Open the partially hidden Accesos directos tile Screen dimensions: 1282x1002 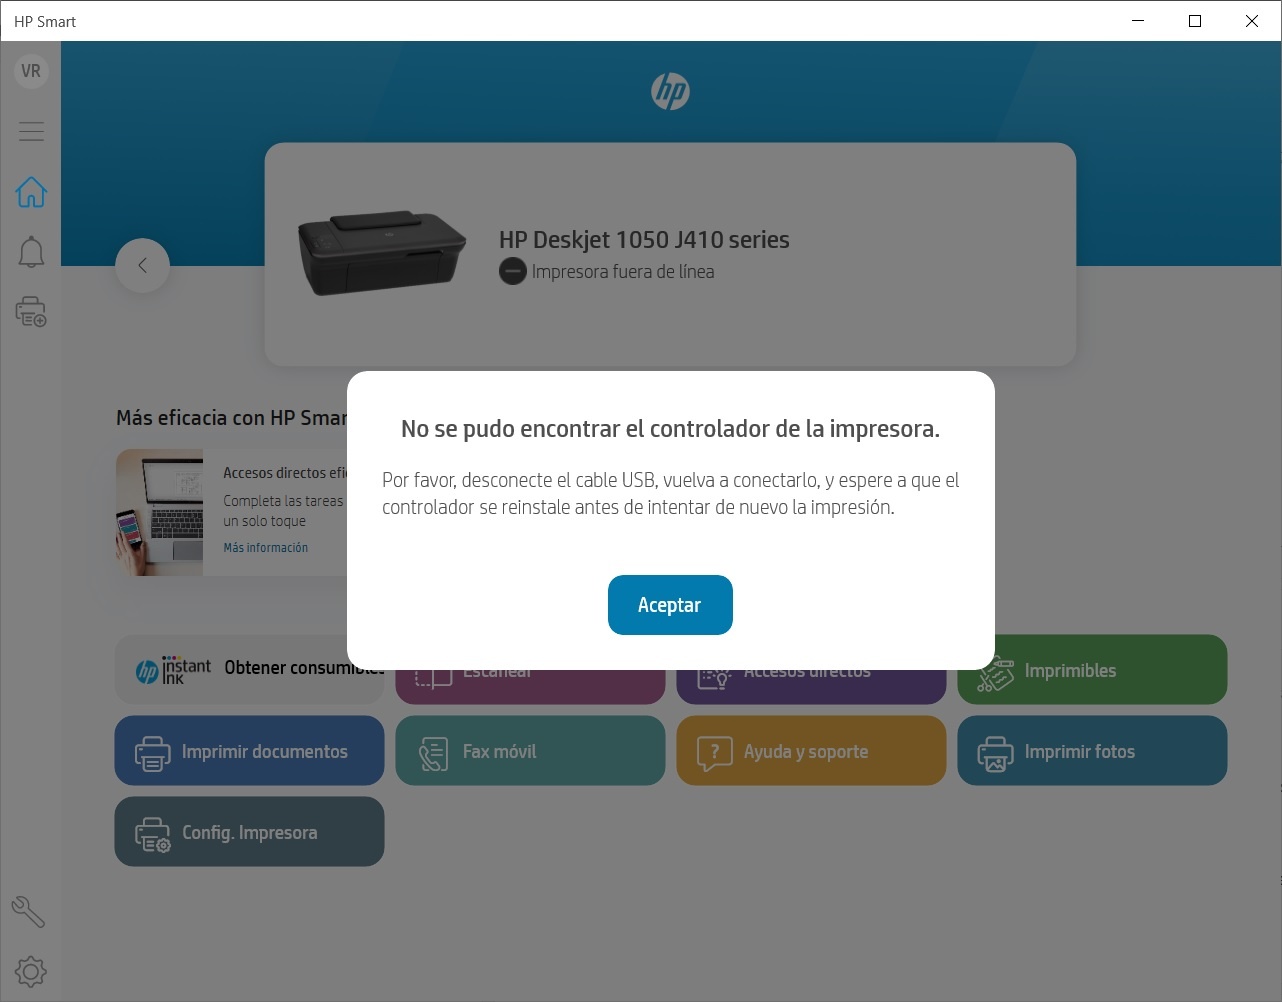point(811,686)
